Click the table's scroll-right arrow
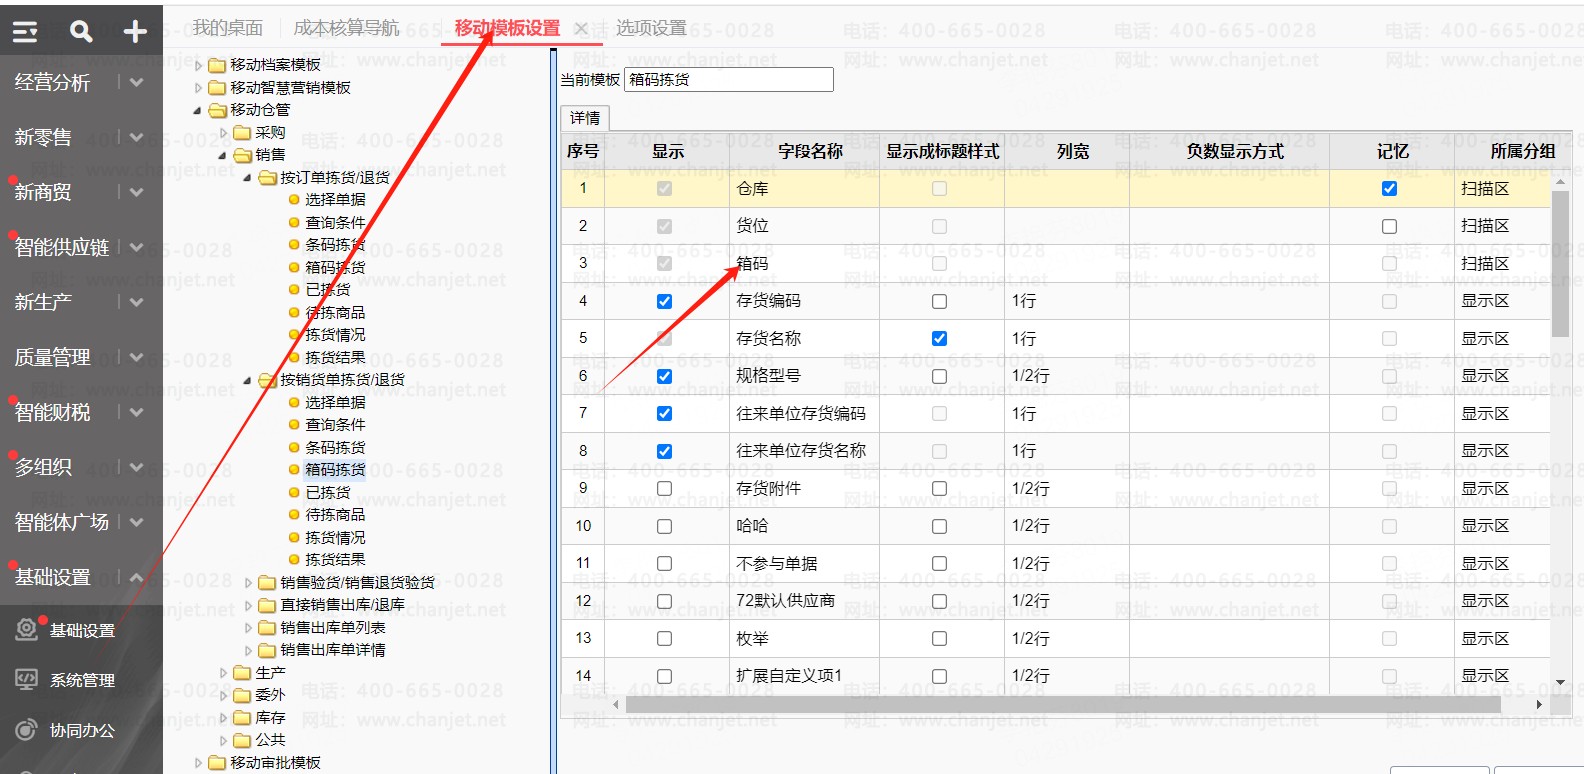1584x774 pixels. 1539,705
